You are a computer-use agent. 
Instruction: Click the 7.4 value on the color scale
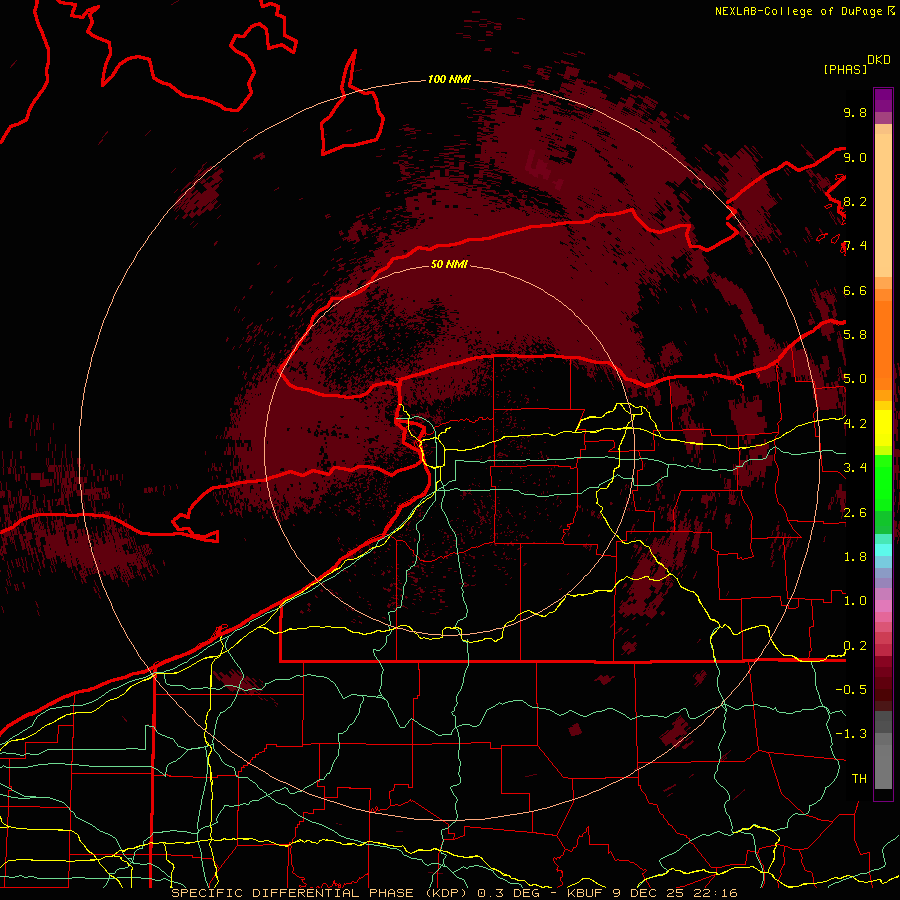pos(855,246)
